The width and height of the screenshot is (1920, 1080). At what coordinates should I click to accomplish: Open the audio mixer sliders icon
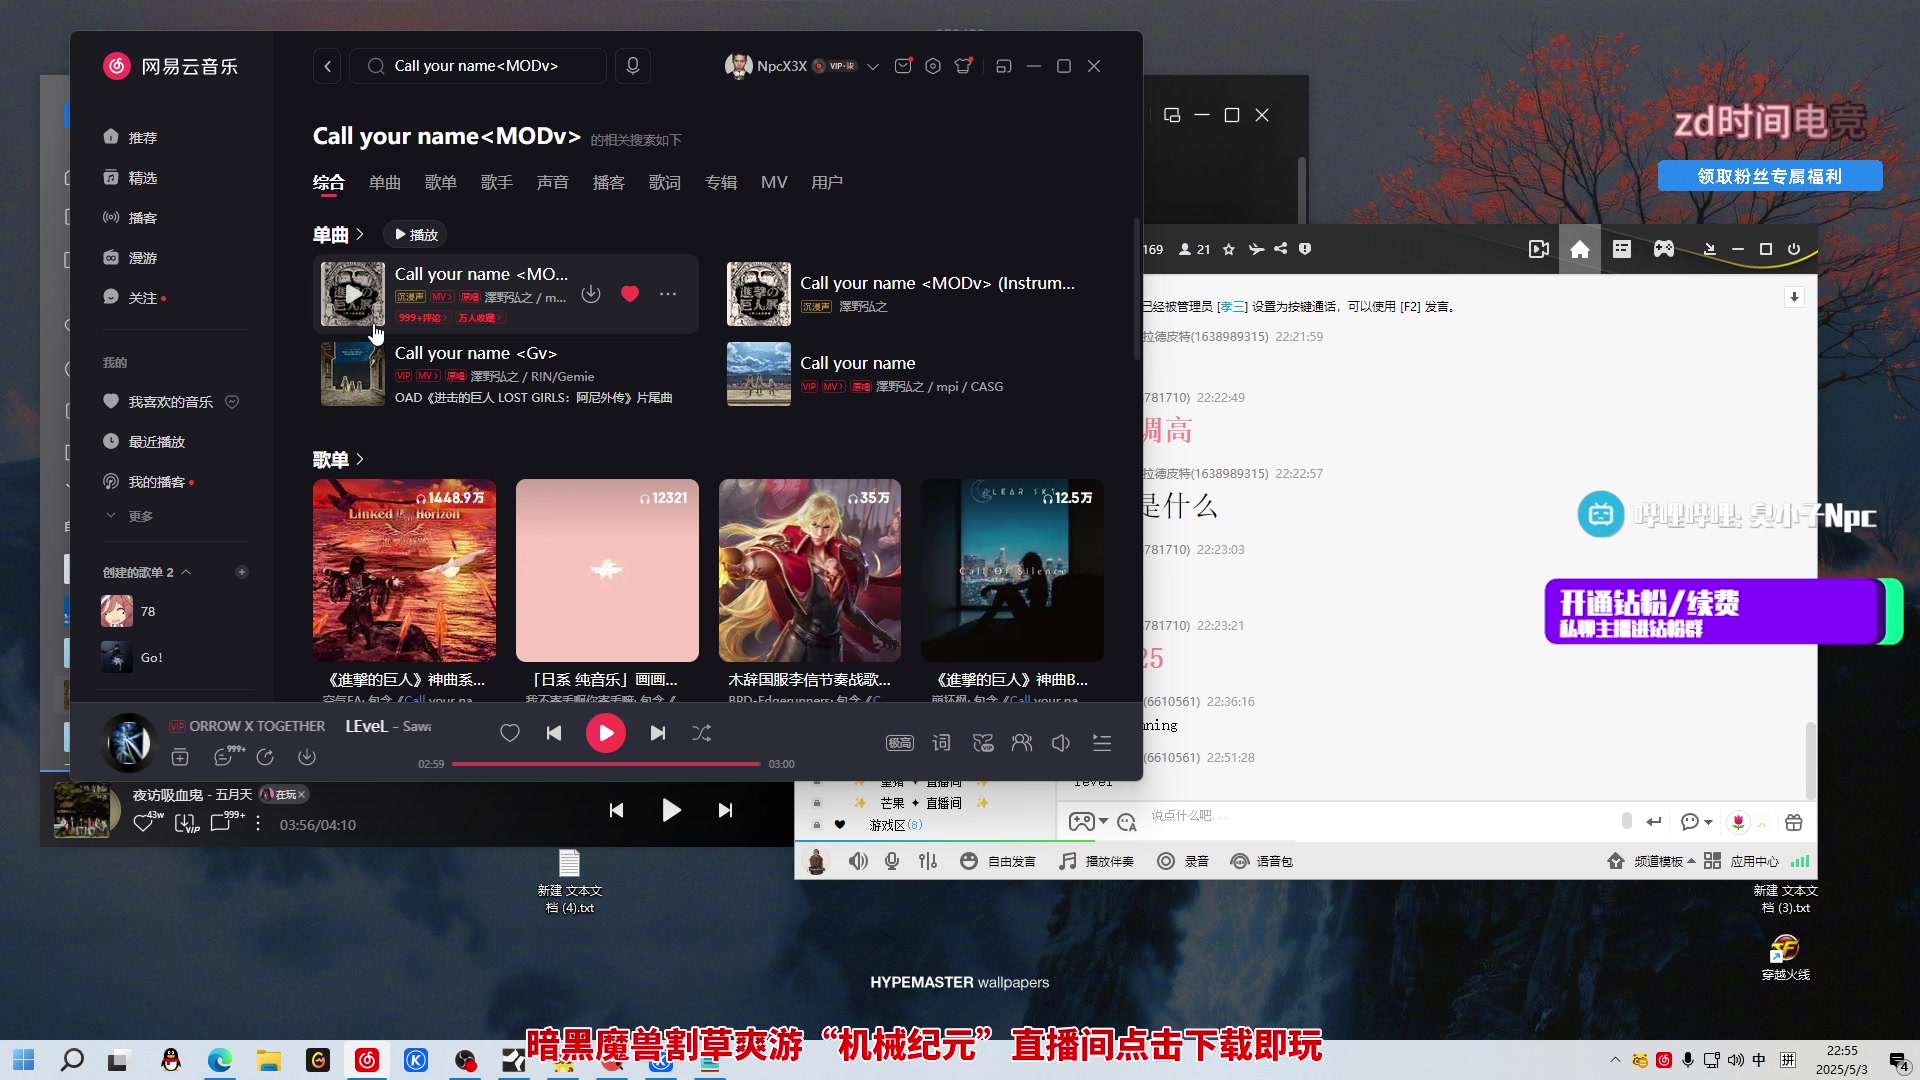(928, 861)
